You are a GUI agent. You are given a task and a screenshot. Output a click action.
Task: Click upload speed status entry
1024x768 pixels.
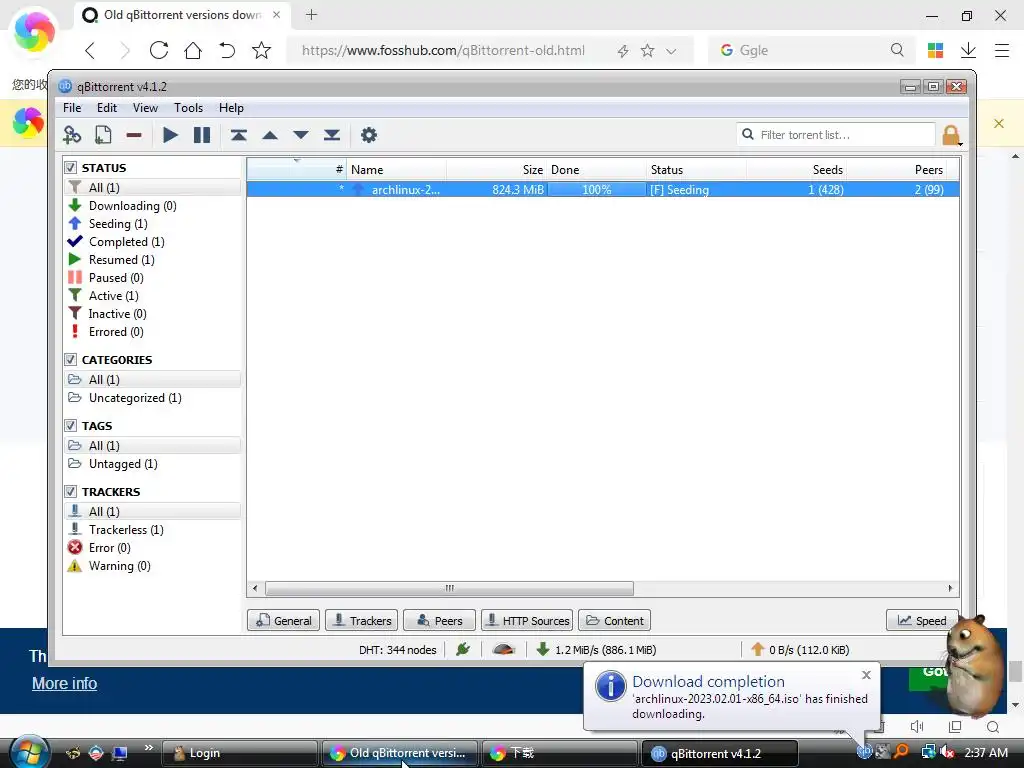(x=800, y=650)
